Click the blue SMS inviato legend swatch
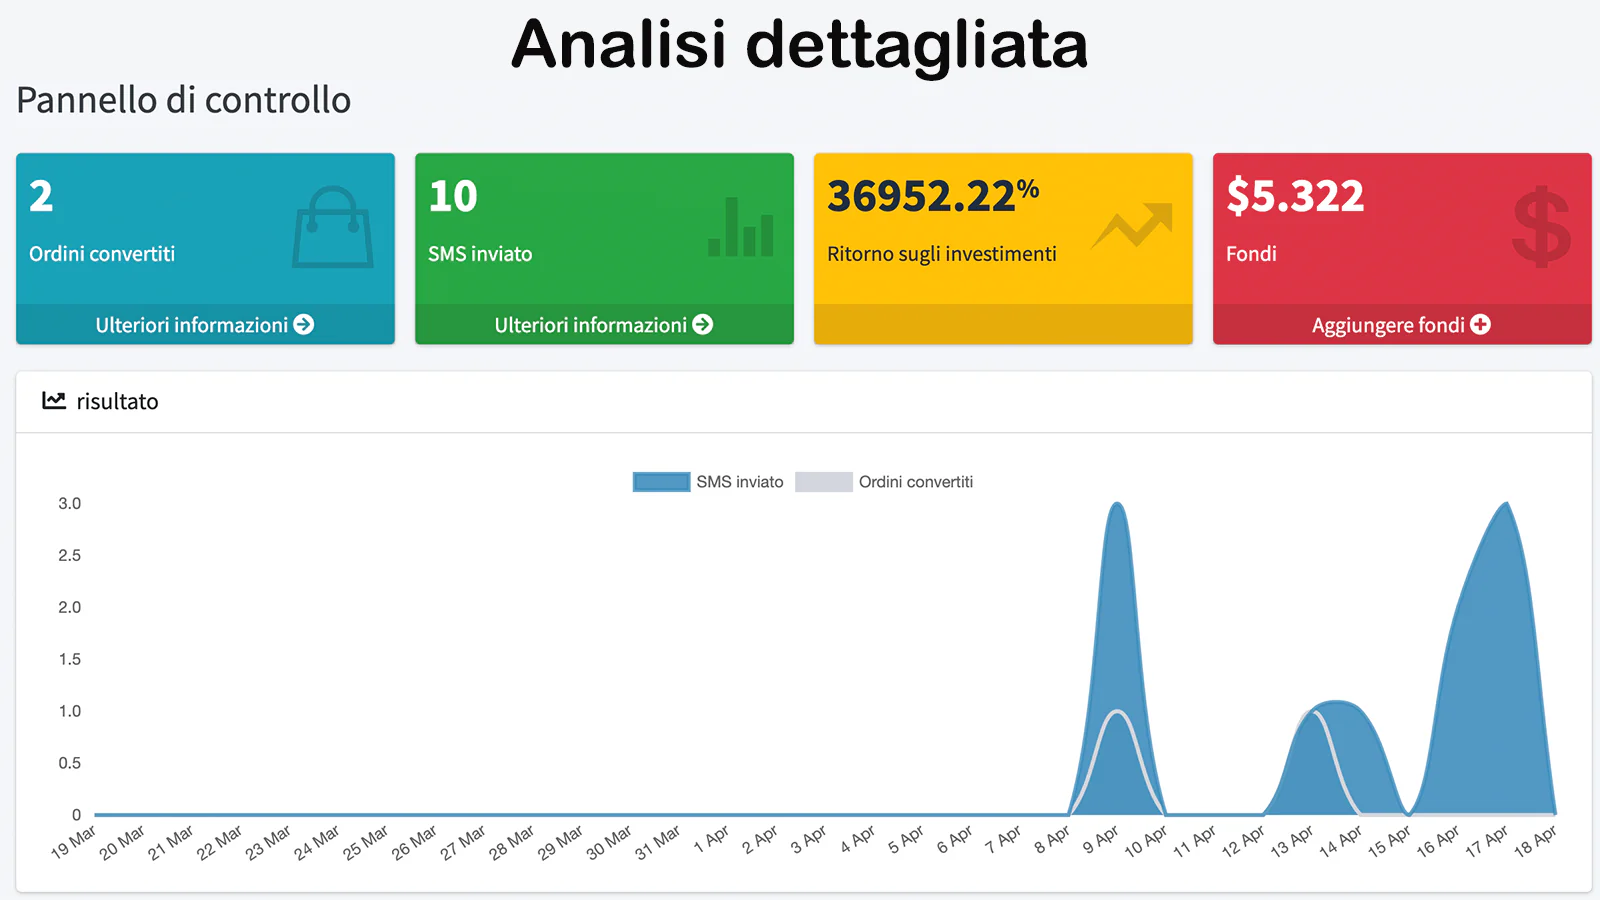The height and width of the screenshot is (900, 1600). click(661, 482)
